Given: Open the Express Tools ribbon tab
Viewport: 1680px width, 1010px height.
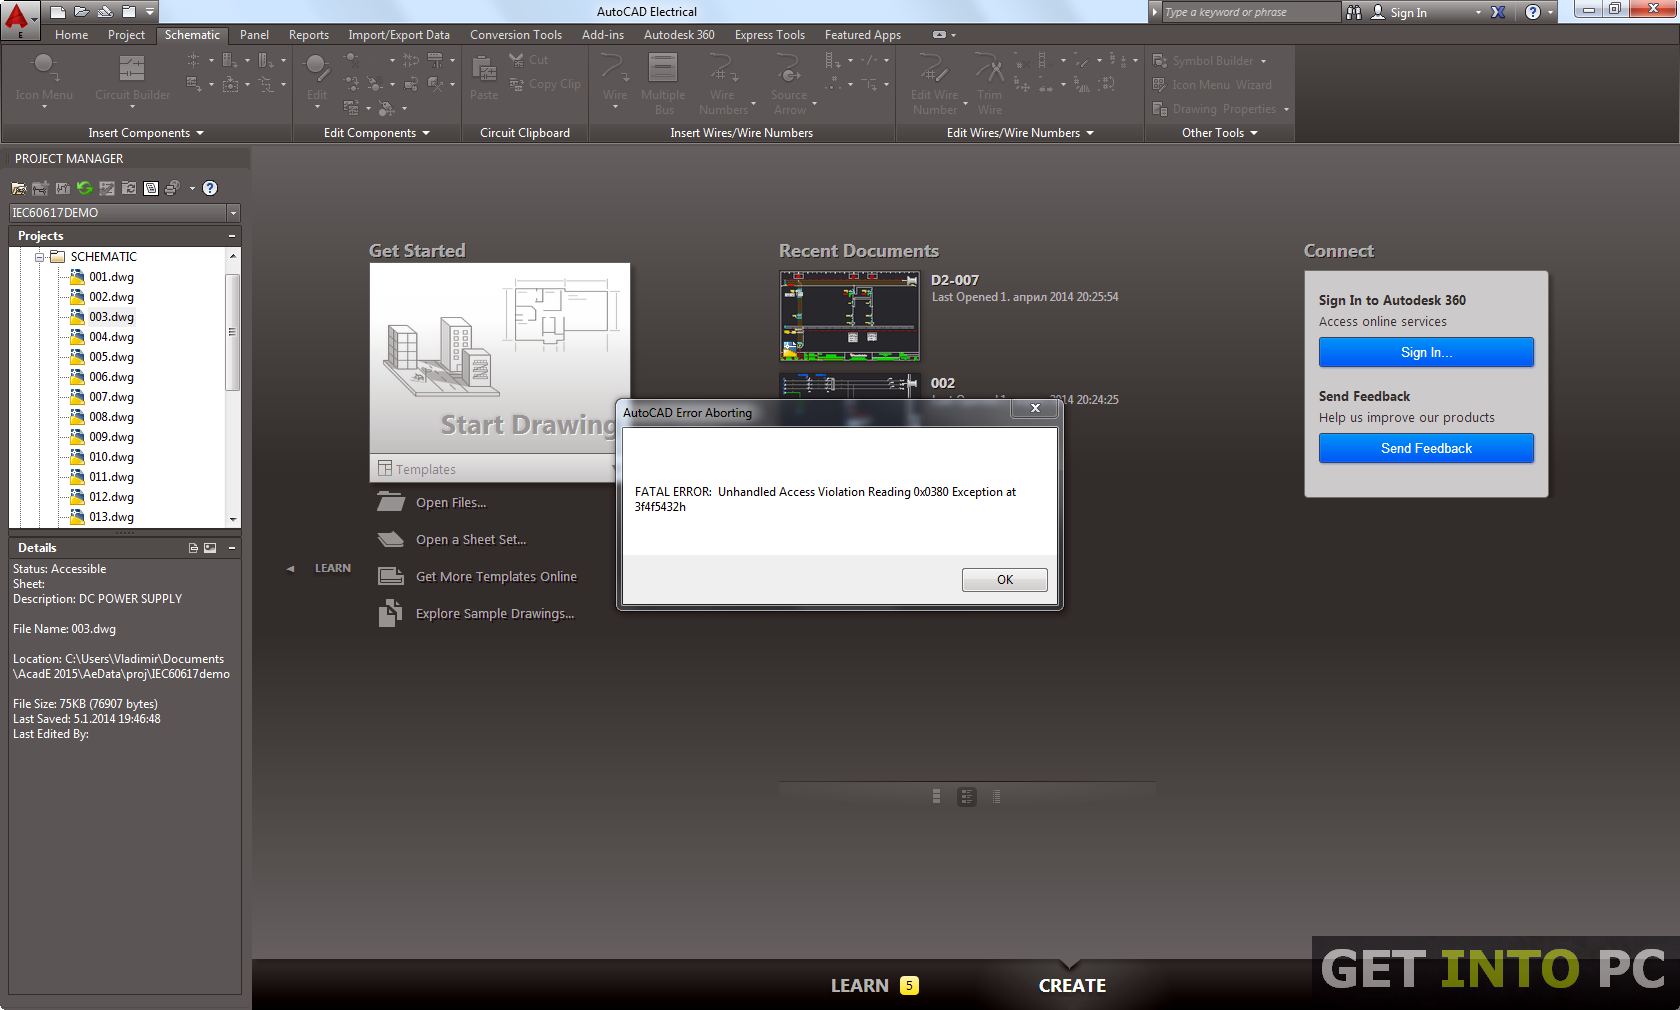Looking at the screenshot, I should pos(770,35).
